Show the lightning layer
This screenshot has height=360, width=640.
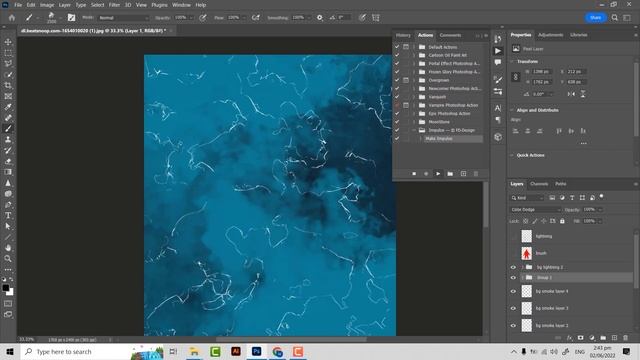point(513,236)
